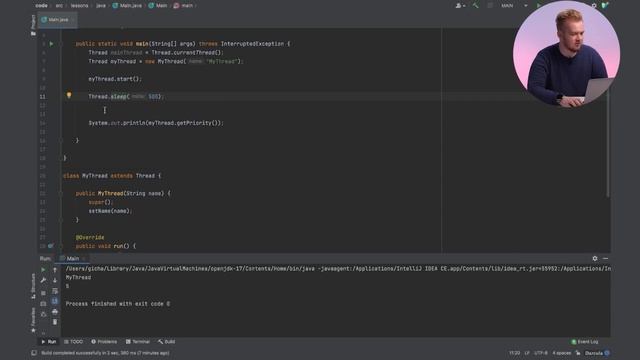The width and height of the screenshot is (640, 360).
Task: Click the line:column position indicator
Action: pyautogui.click(x=514, y=353)
